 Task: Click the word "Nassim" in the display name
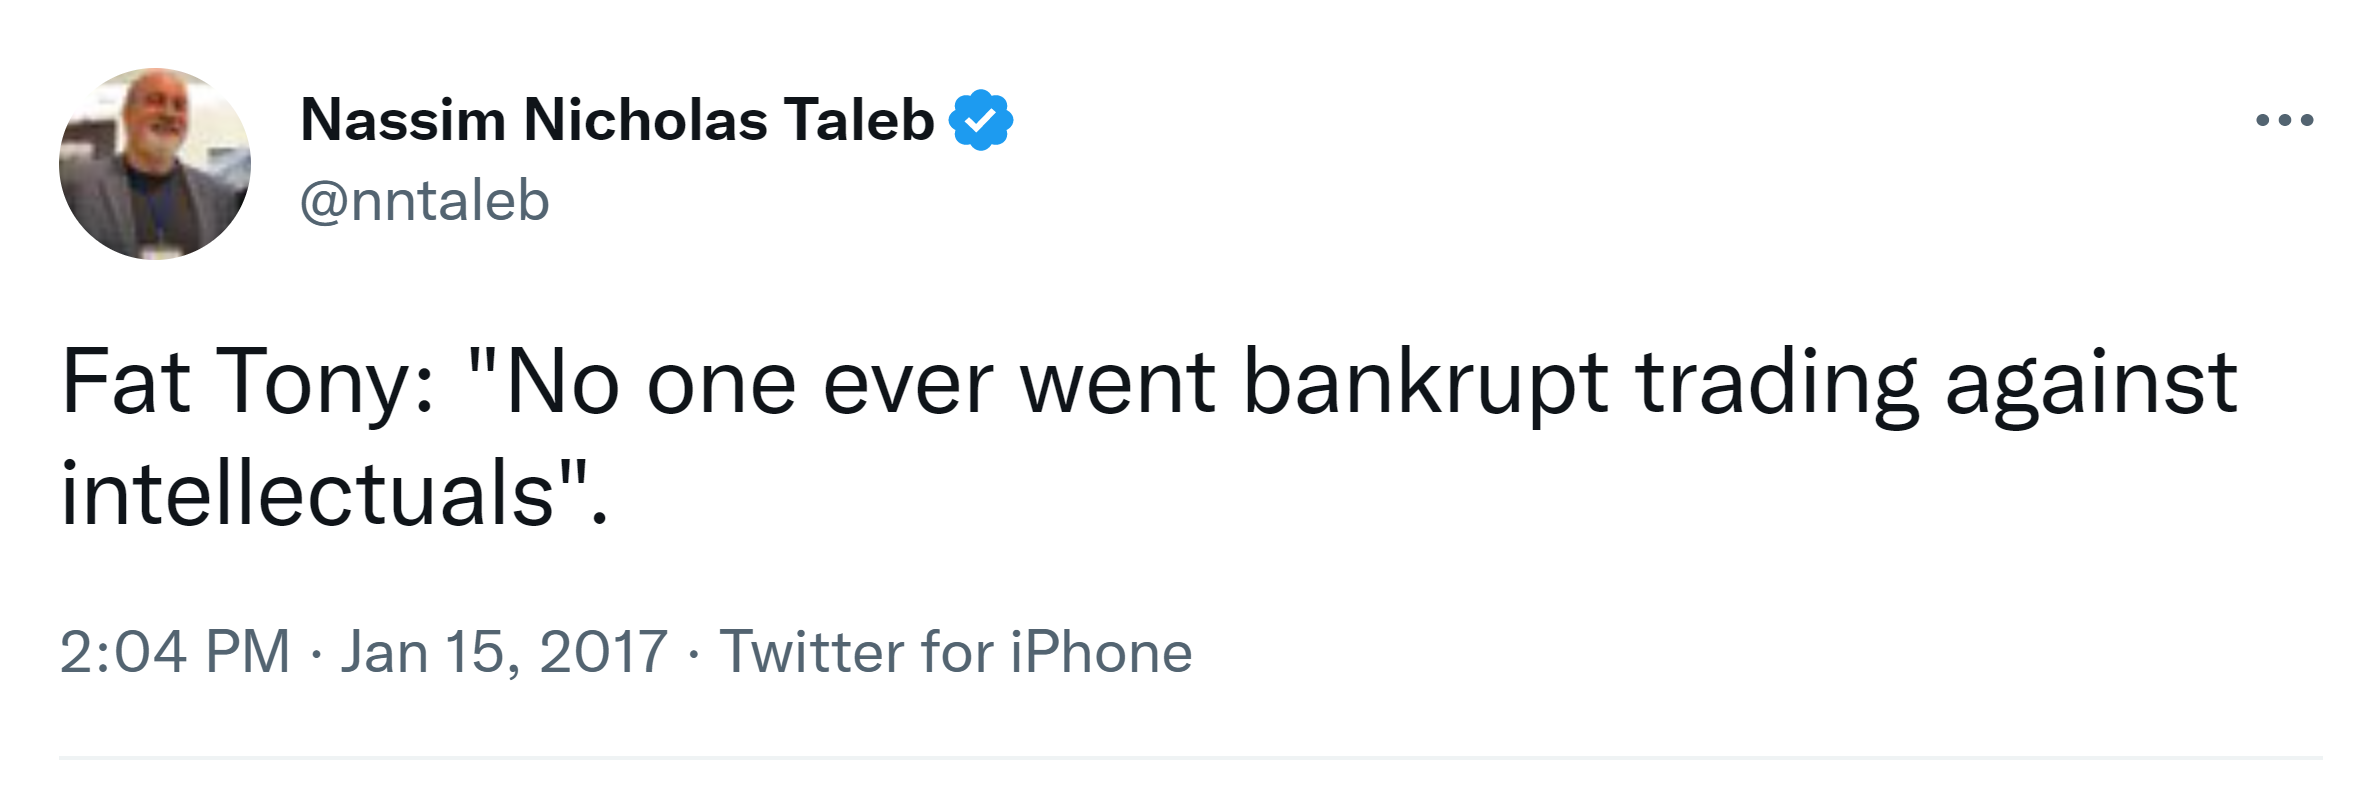403,120
